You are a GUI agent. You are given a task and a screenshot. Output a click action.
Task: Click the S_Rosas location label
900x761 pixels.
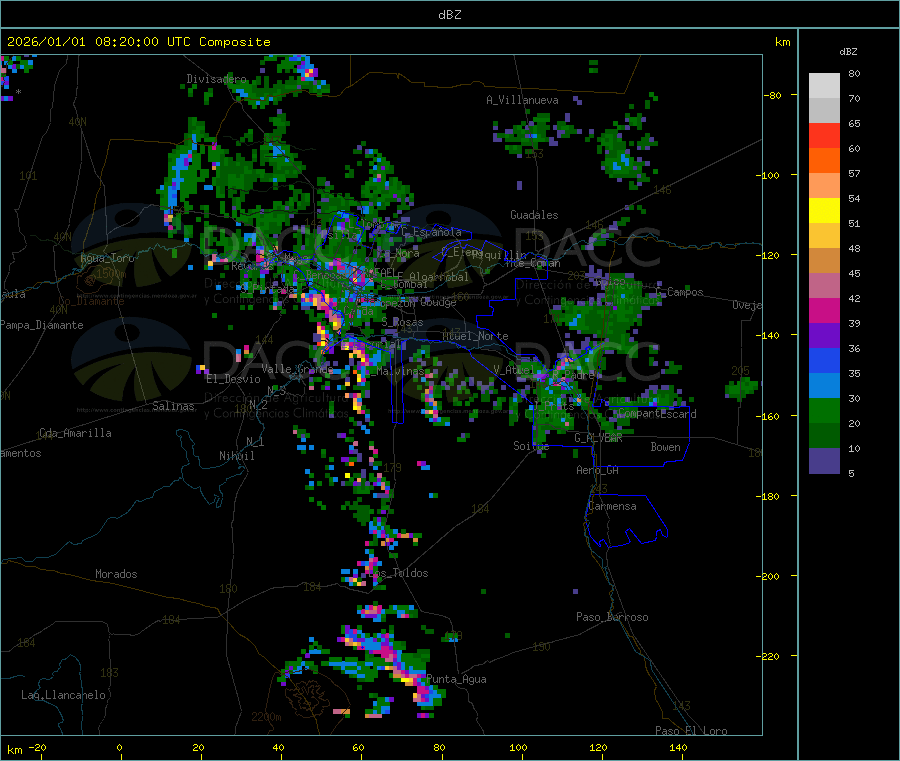point(402,323)
